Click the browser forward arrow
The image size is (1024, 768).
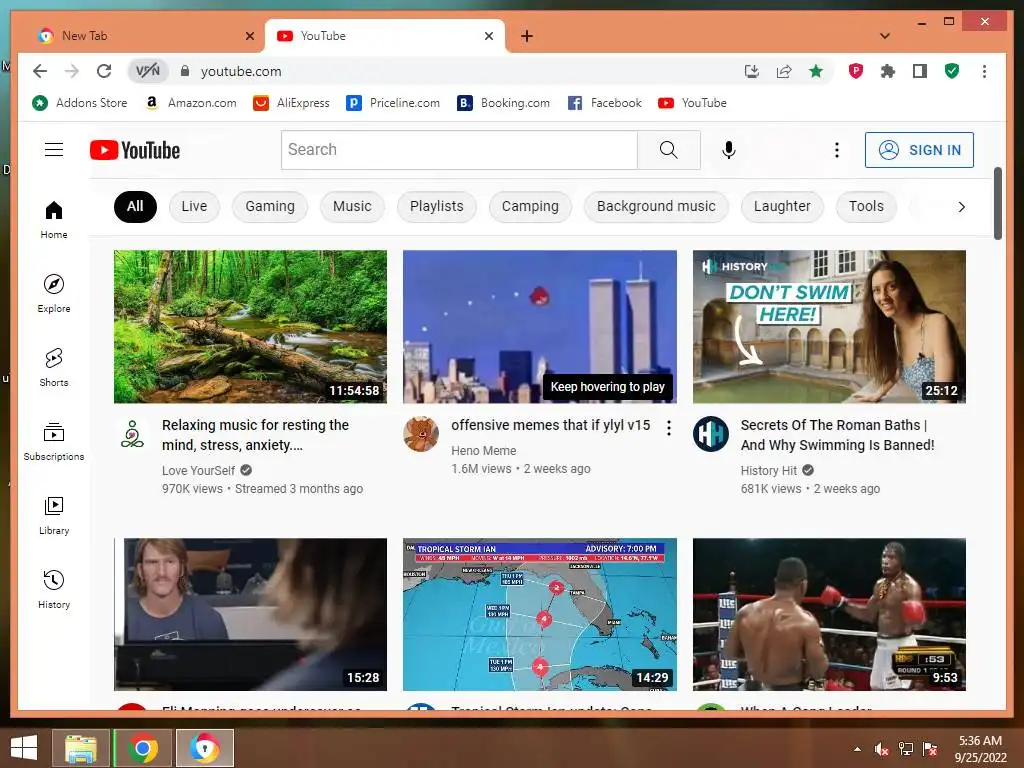[x=72, y=71]
